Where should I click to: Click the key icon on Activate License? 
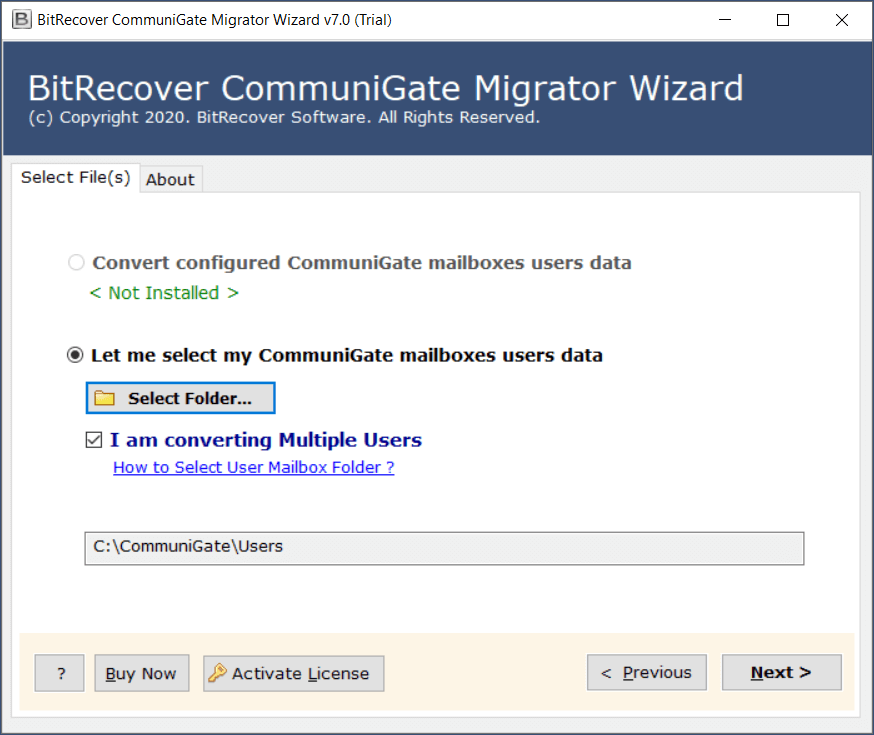pyautogui.click(x=217, y=673)
